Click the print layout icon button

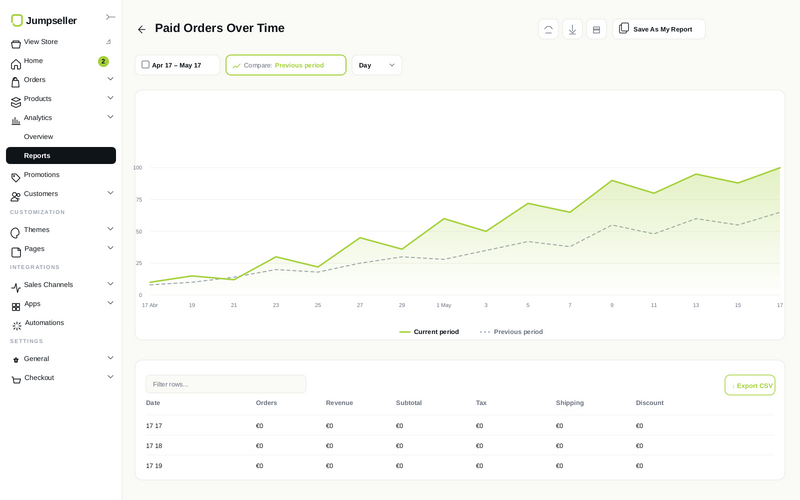[596, 30]
